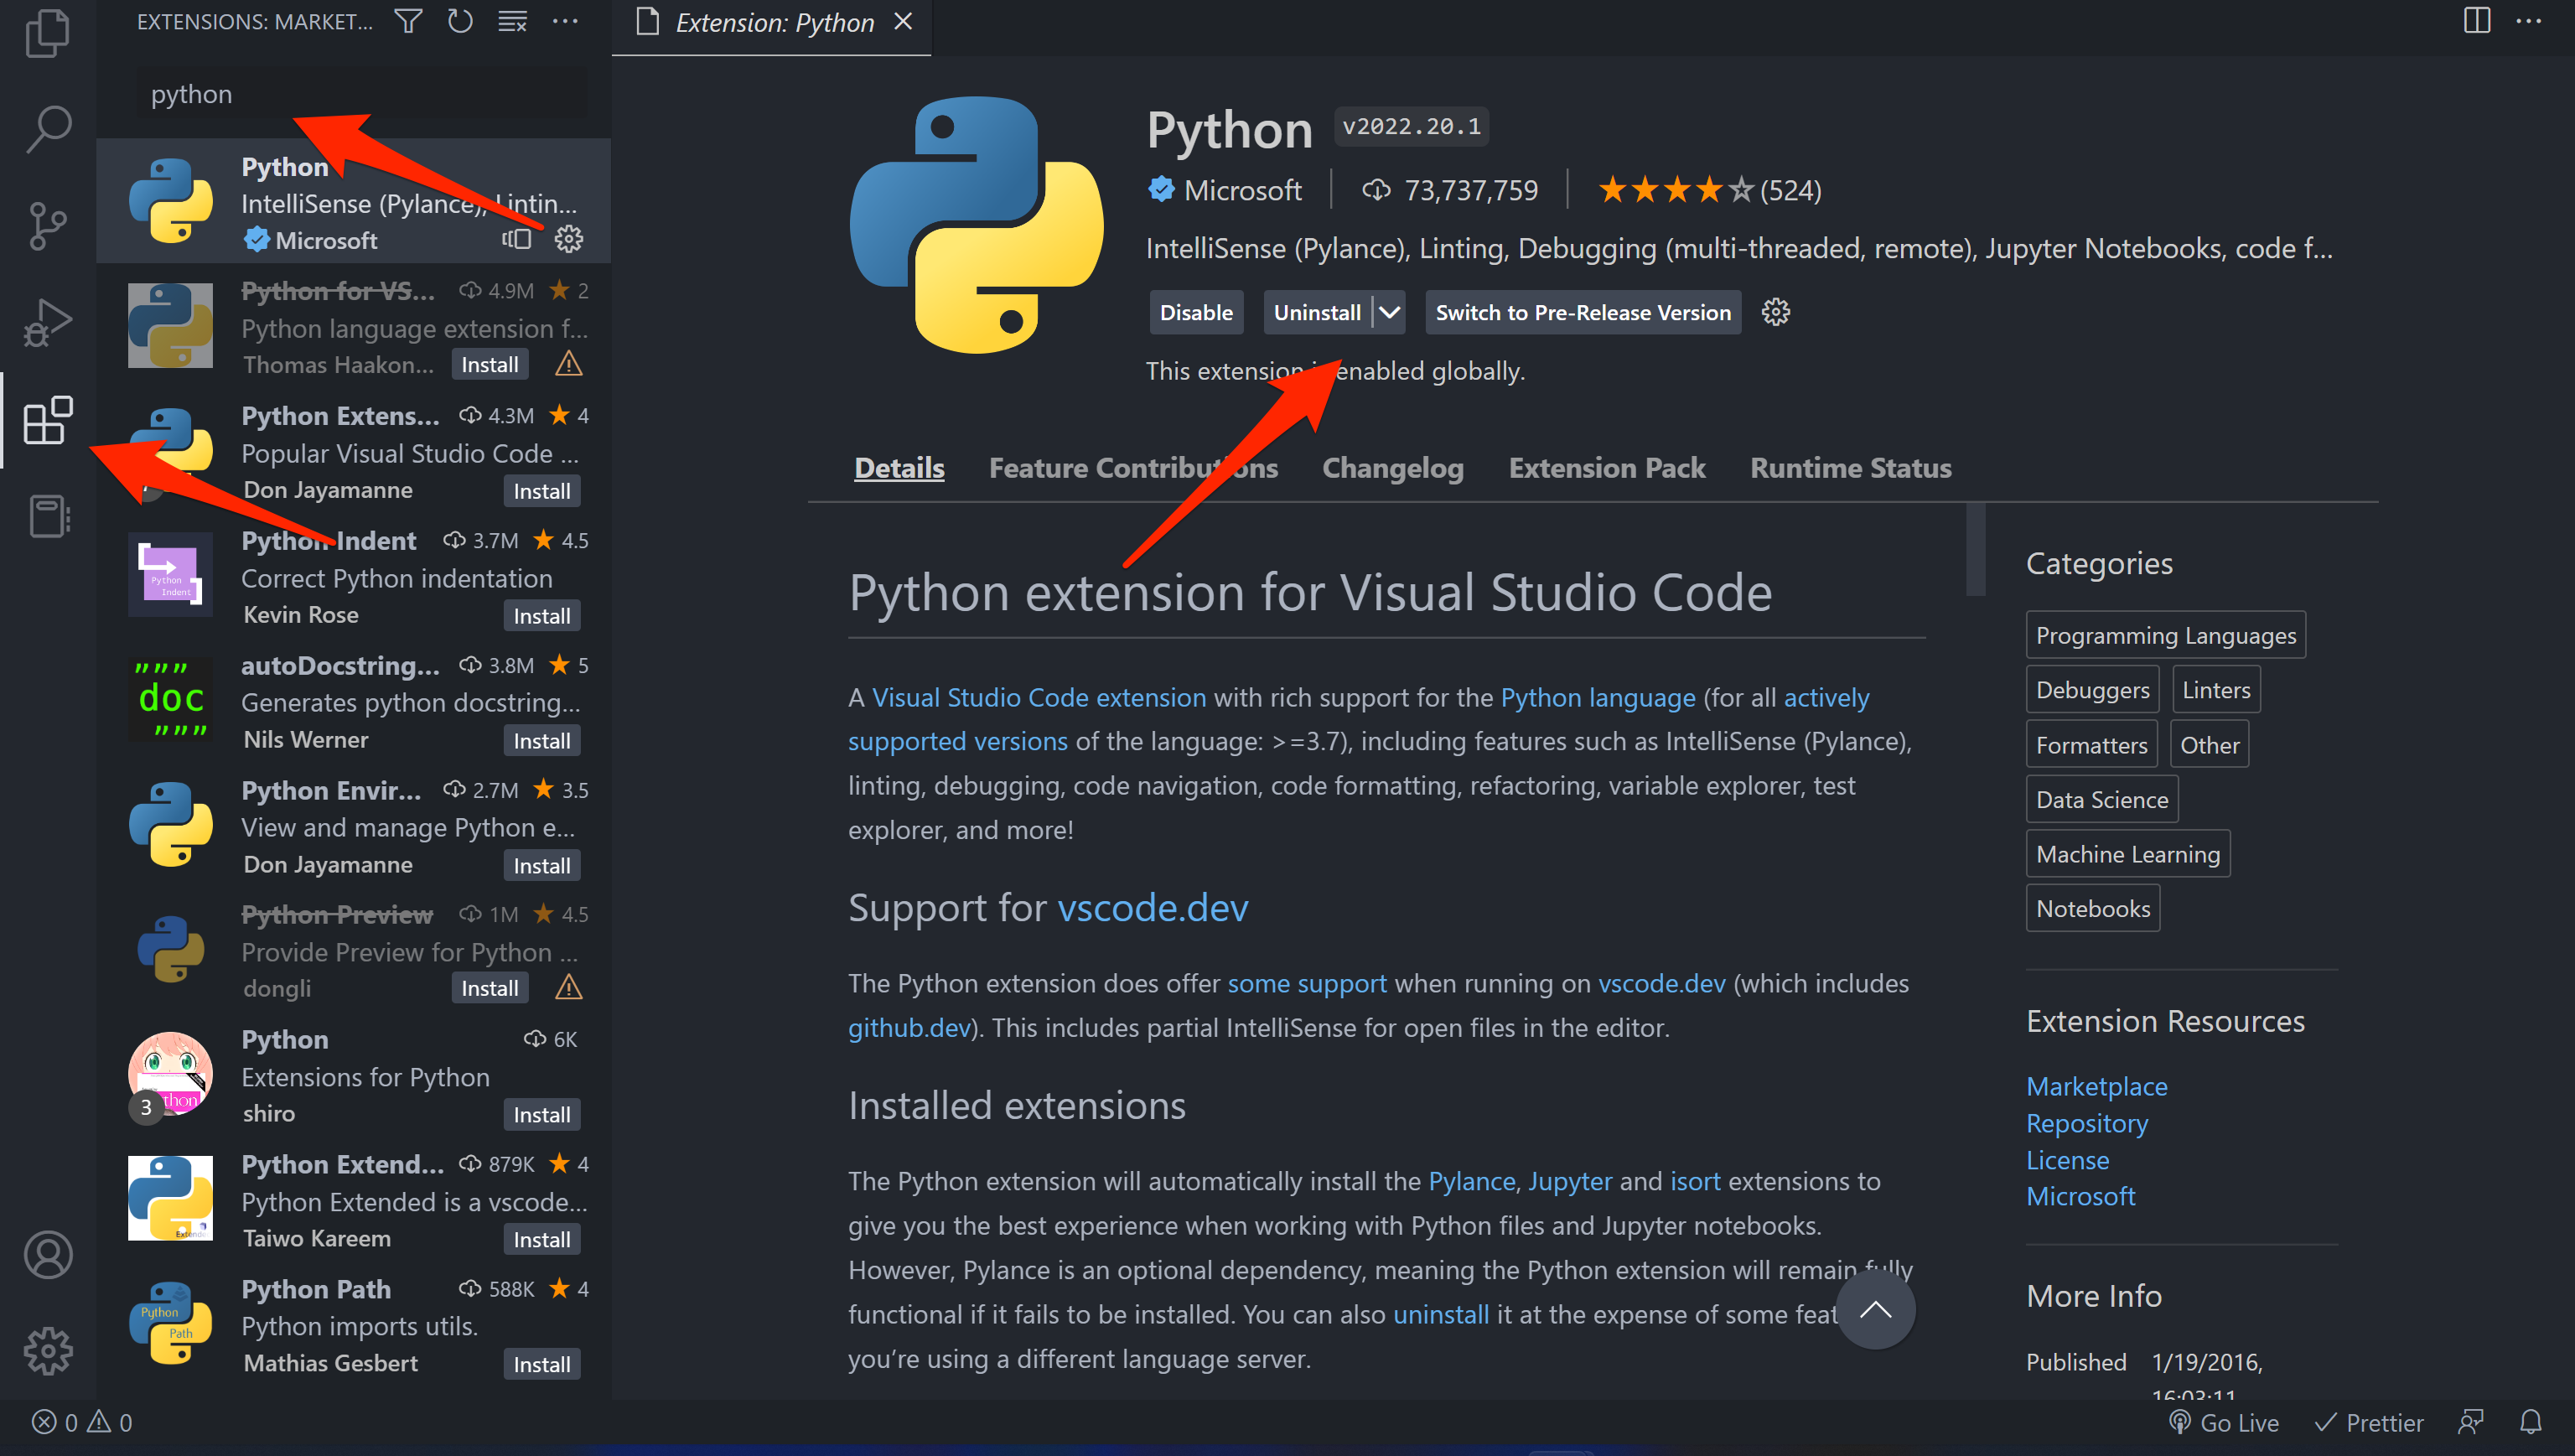Image resolution: width=2575 pixels, height=1456 pixels.
Task: Open the Marketplace resource link
Action: point(2096,1086)
